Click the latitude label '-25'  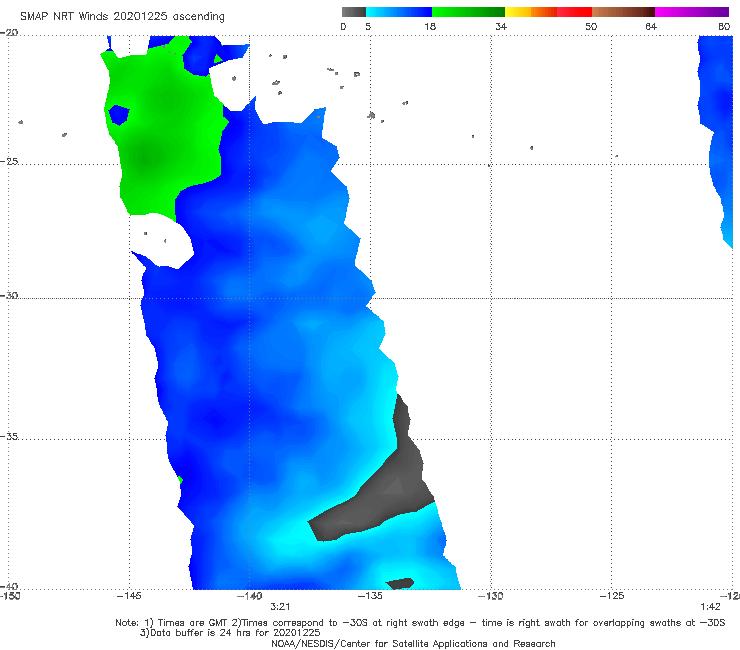(x=9, y=161)
